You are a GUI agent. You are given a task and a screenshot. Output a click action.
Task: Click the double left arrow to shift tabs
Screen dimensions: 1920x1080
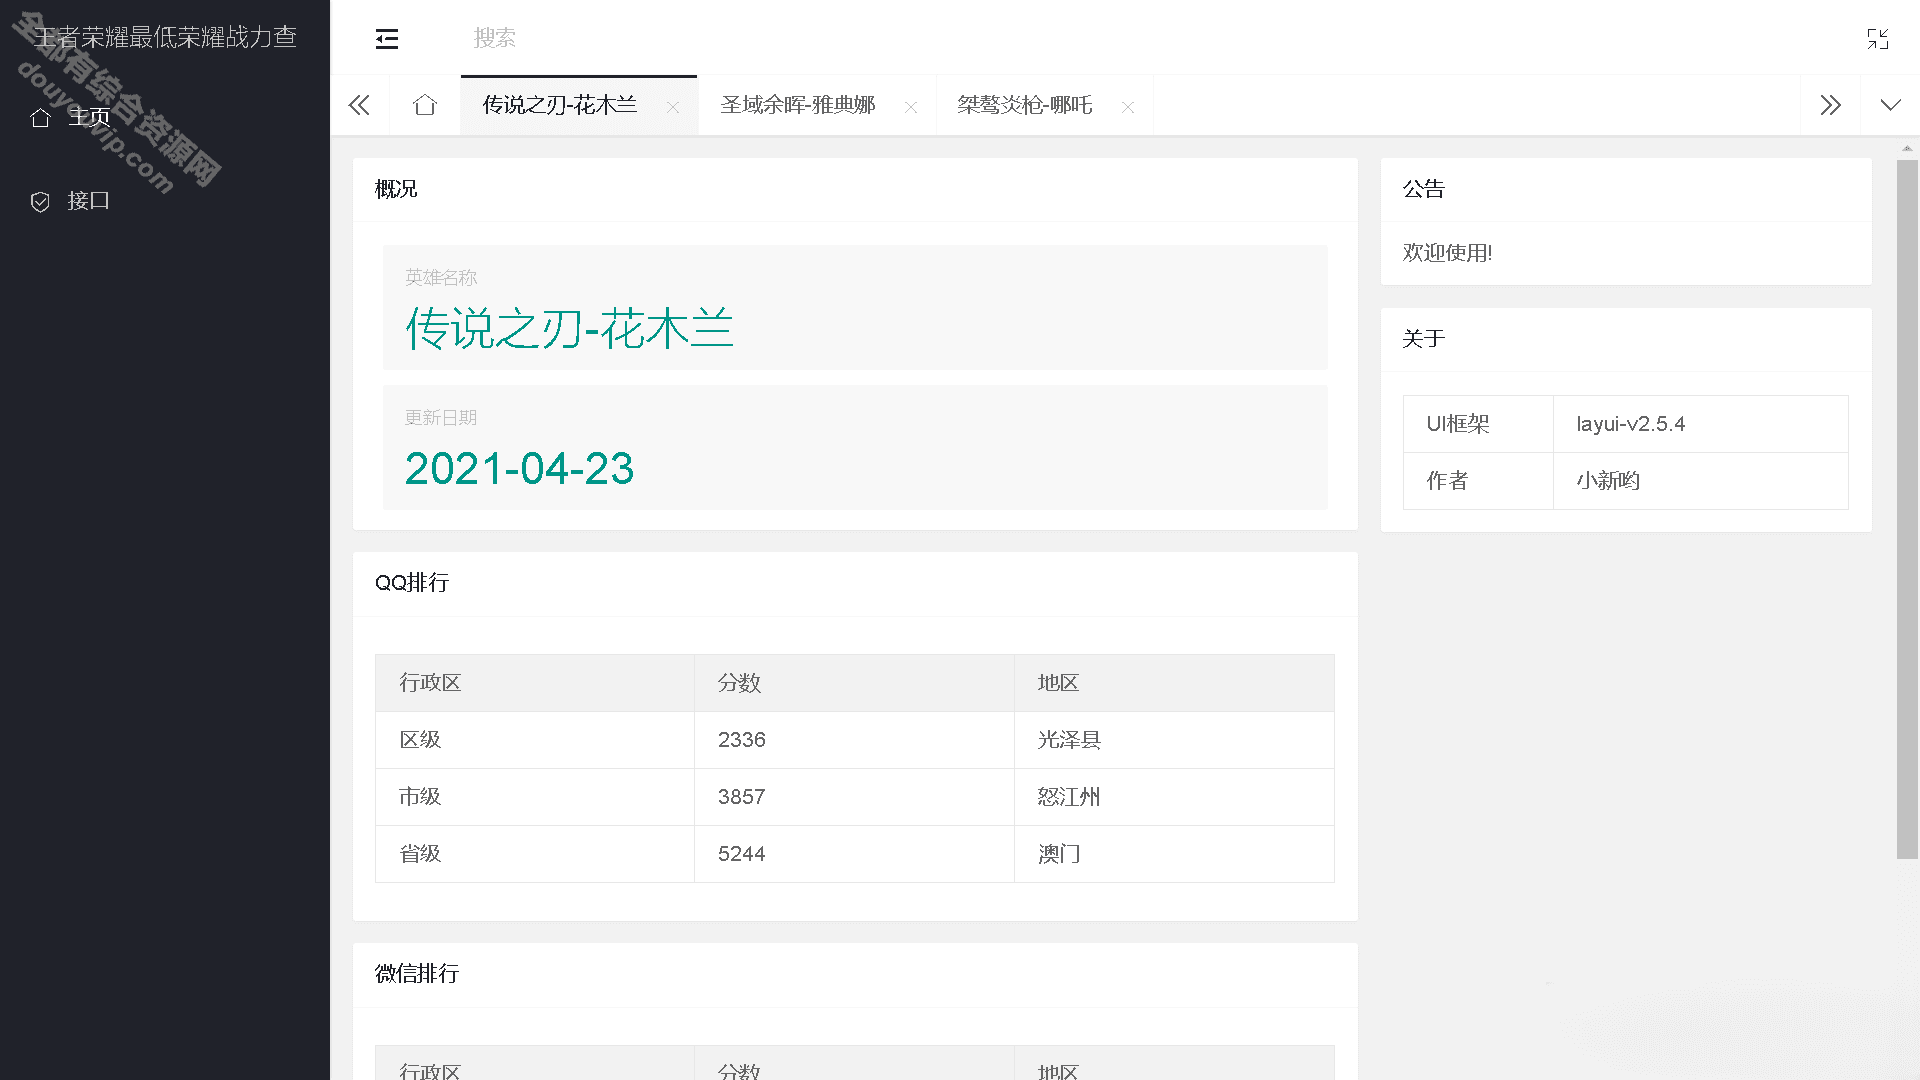(359, 105)
